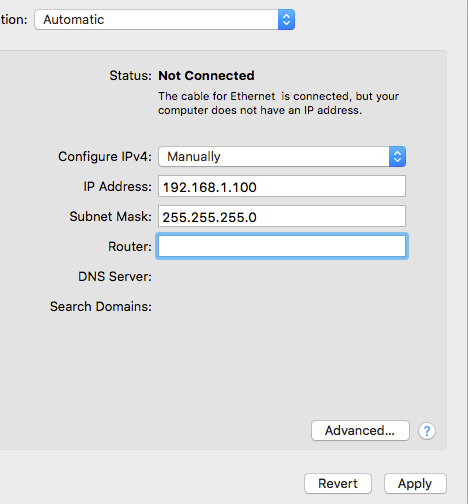
Task: Open the Automatic location dropdown
Action: coord(164,20)
